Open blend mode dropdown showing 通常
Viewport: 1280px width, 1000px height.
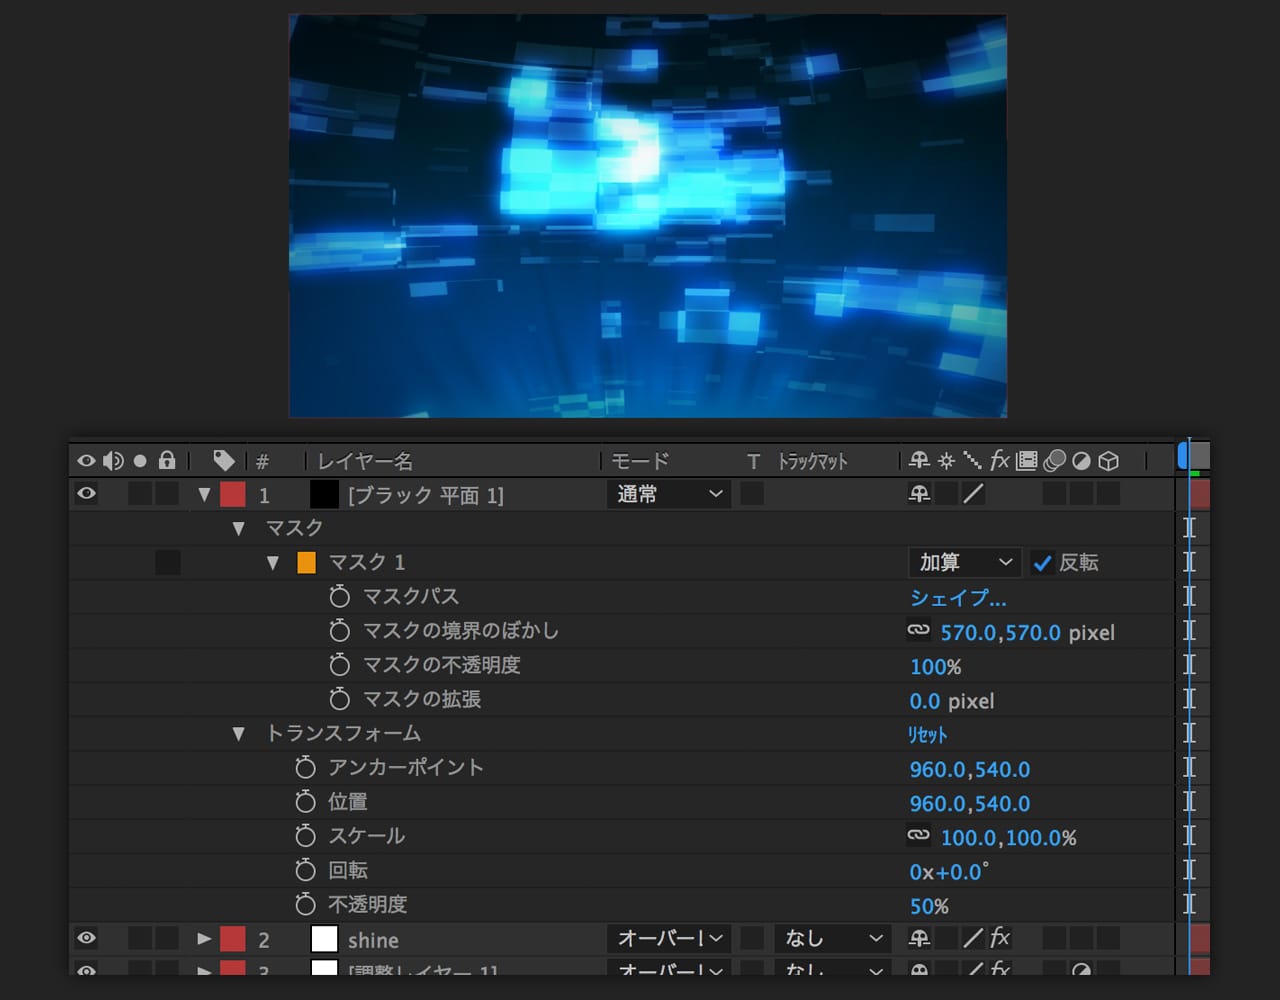click(x=668, y=494)
